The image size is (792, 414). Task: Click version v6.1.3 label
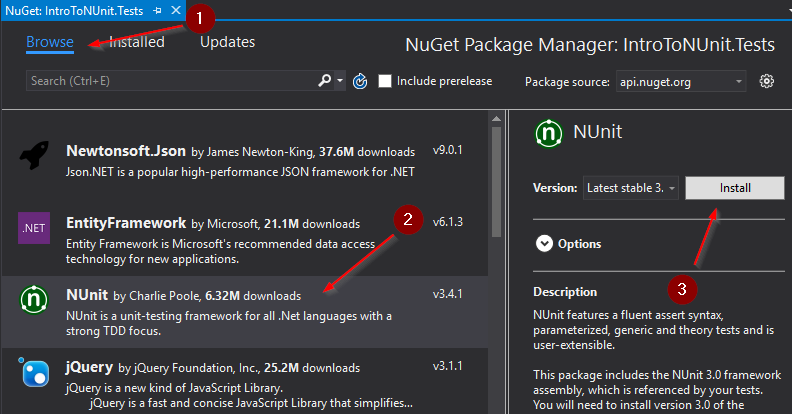click(448, 222)
